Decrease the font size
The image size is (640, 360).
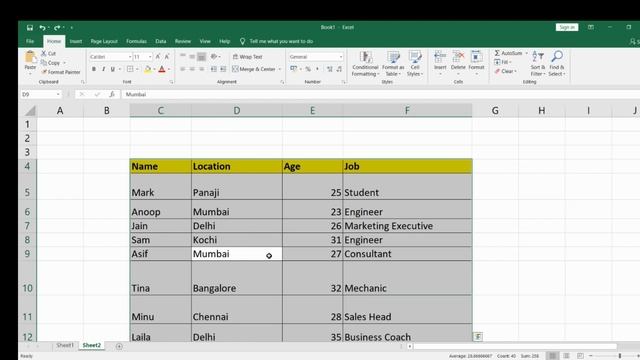coord(167,57)
